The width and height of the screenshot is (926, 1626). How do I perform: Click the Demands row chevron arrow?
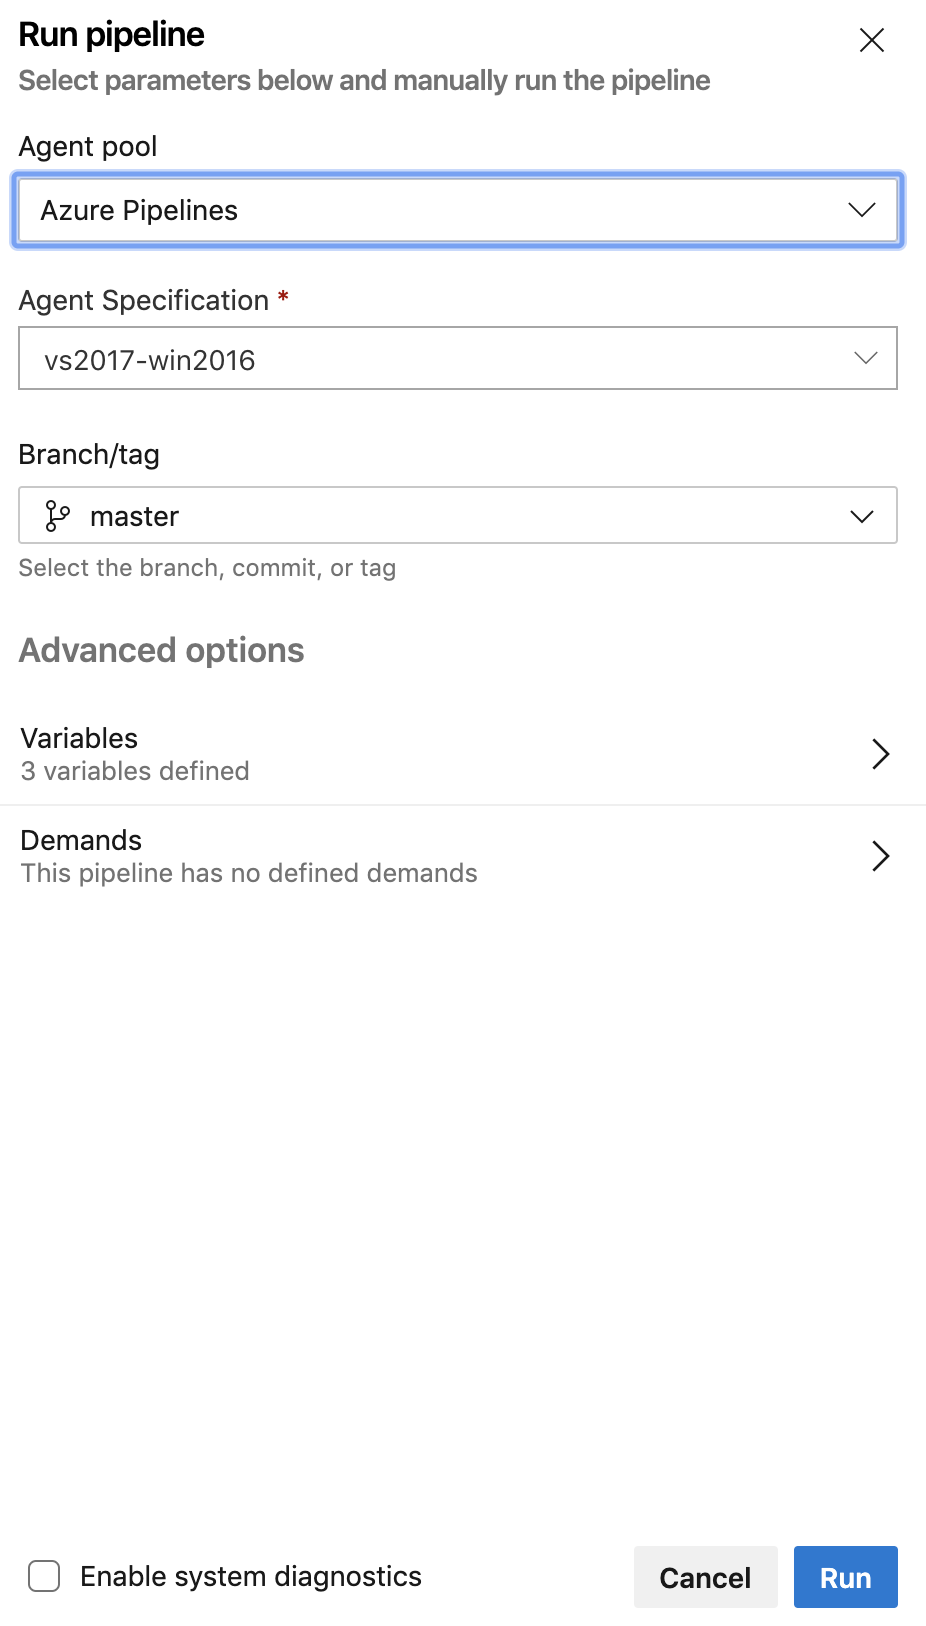(x=881, y=856)
